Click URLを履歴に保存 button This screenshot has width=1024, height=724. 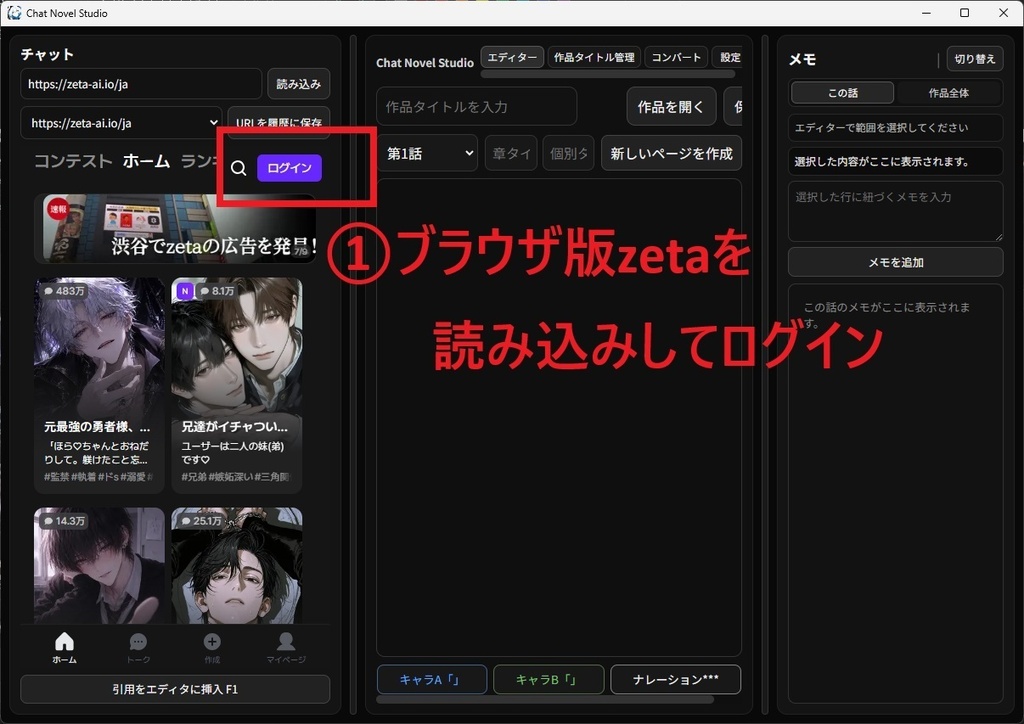click(x=279, y=123)
